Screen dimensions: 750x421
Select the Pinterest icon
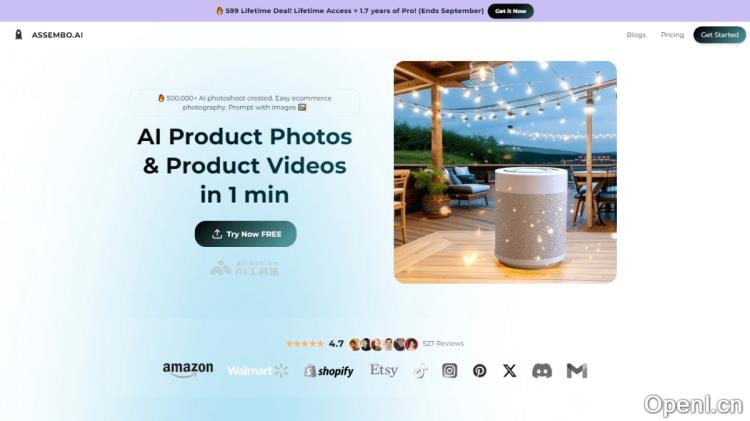point(480,370)
